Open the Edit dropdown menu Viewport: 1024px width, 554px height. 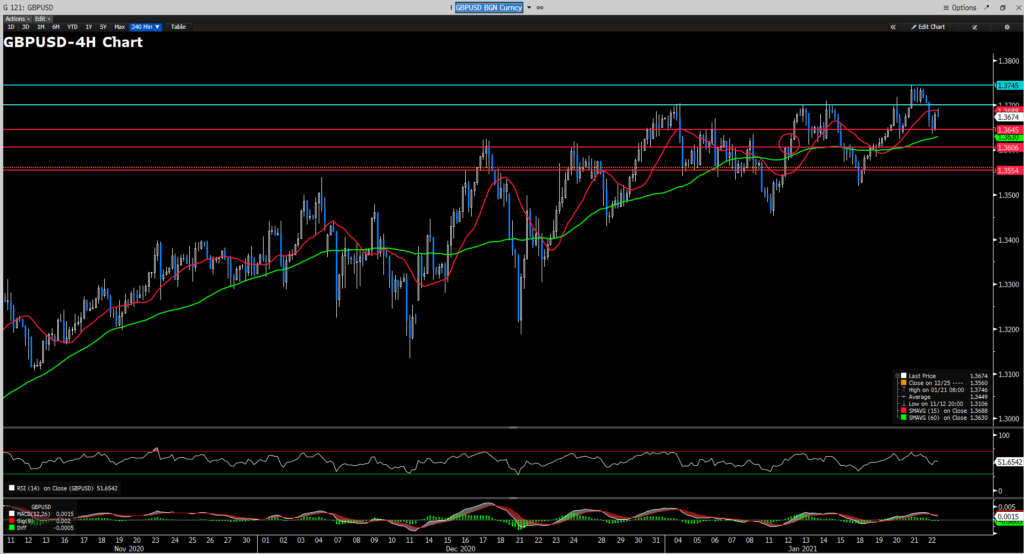point(42,19)
